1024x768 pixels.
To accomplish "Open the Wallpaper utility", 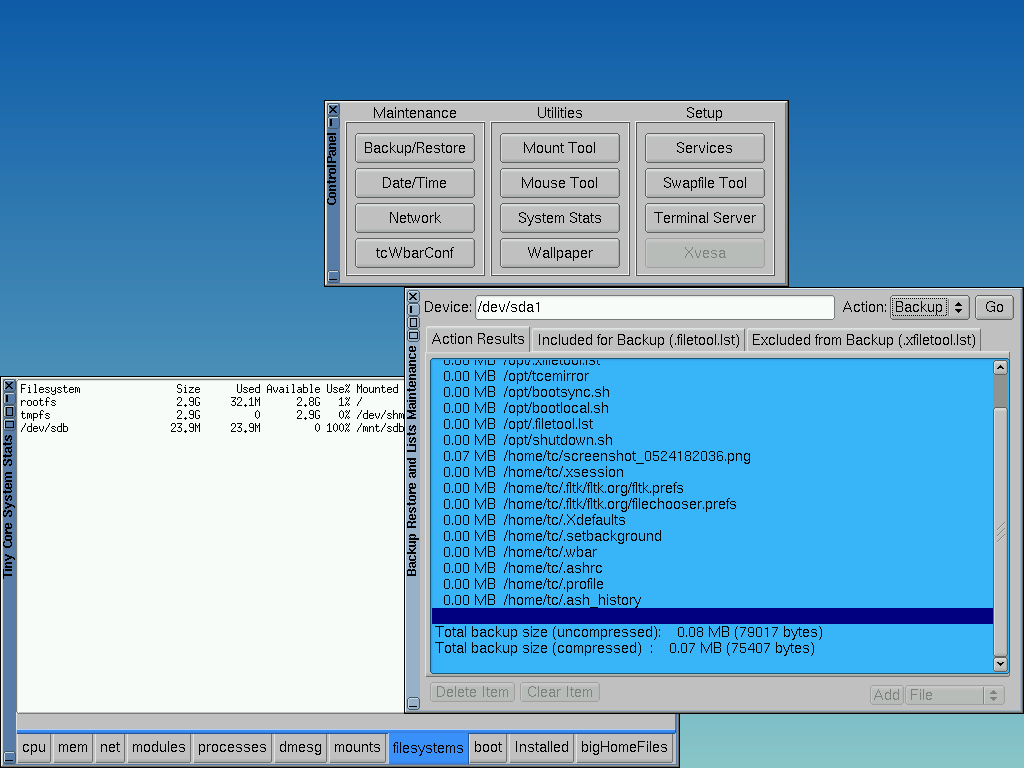I will 560,253.
